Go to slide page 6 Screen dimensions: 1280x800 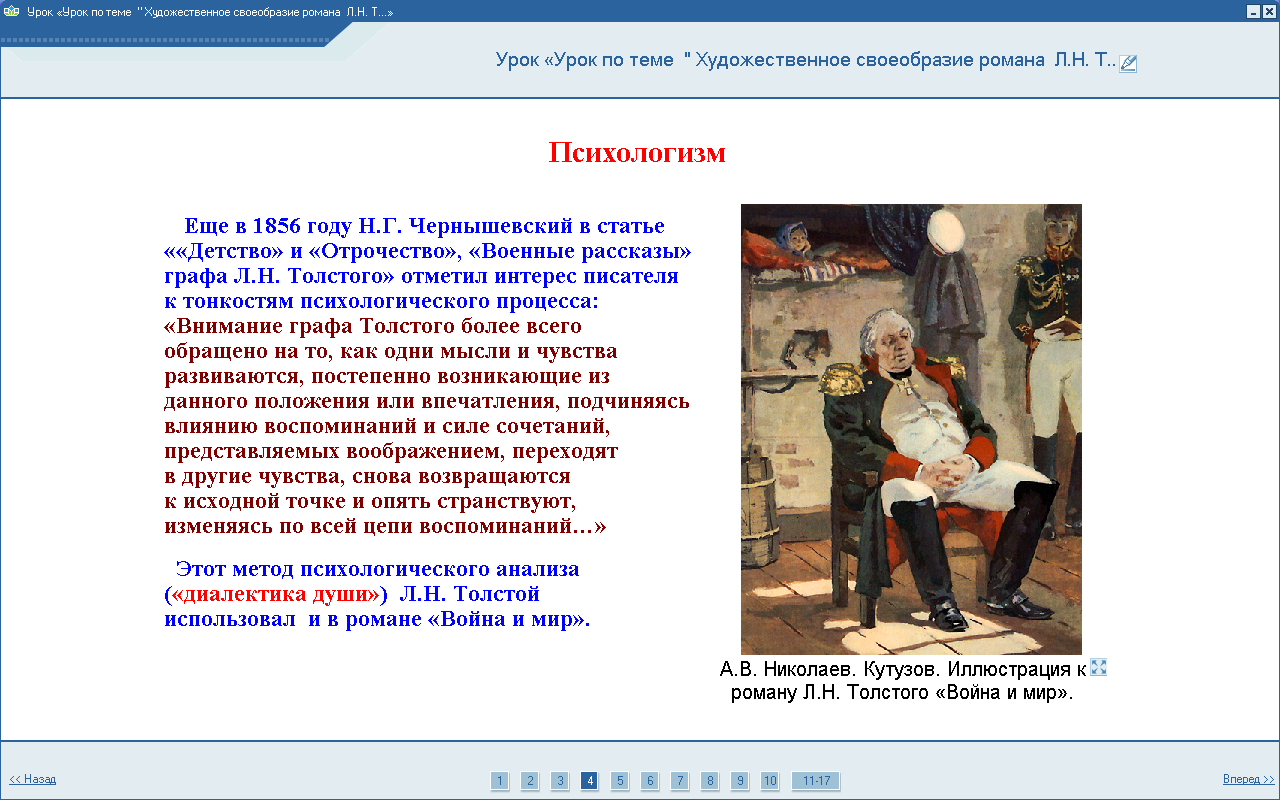[x=650, y=781]
